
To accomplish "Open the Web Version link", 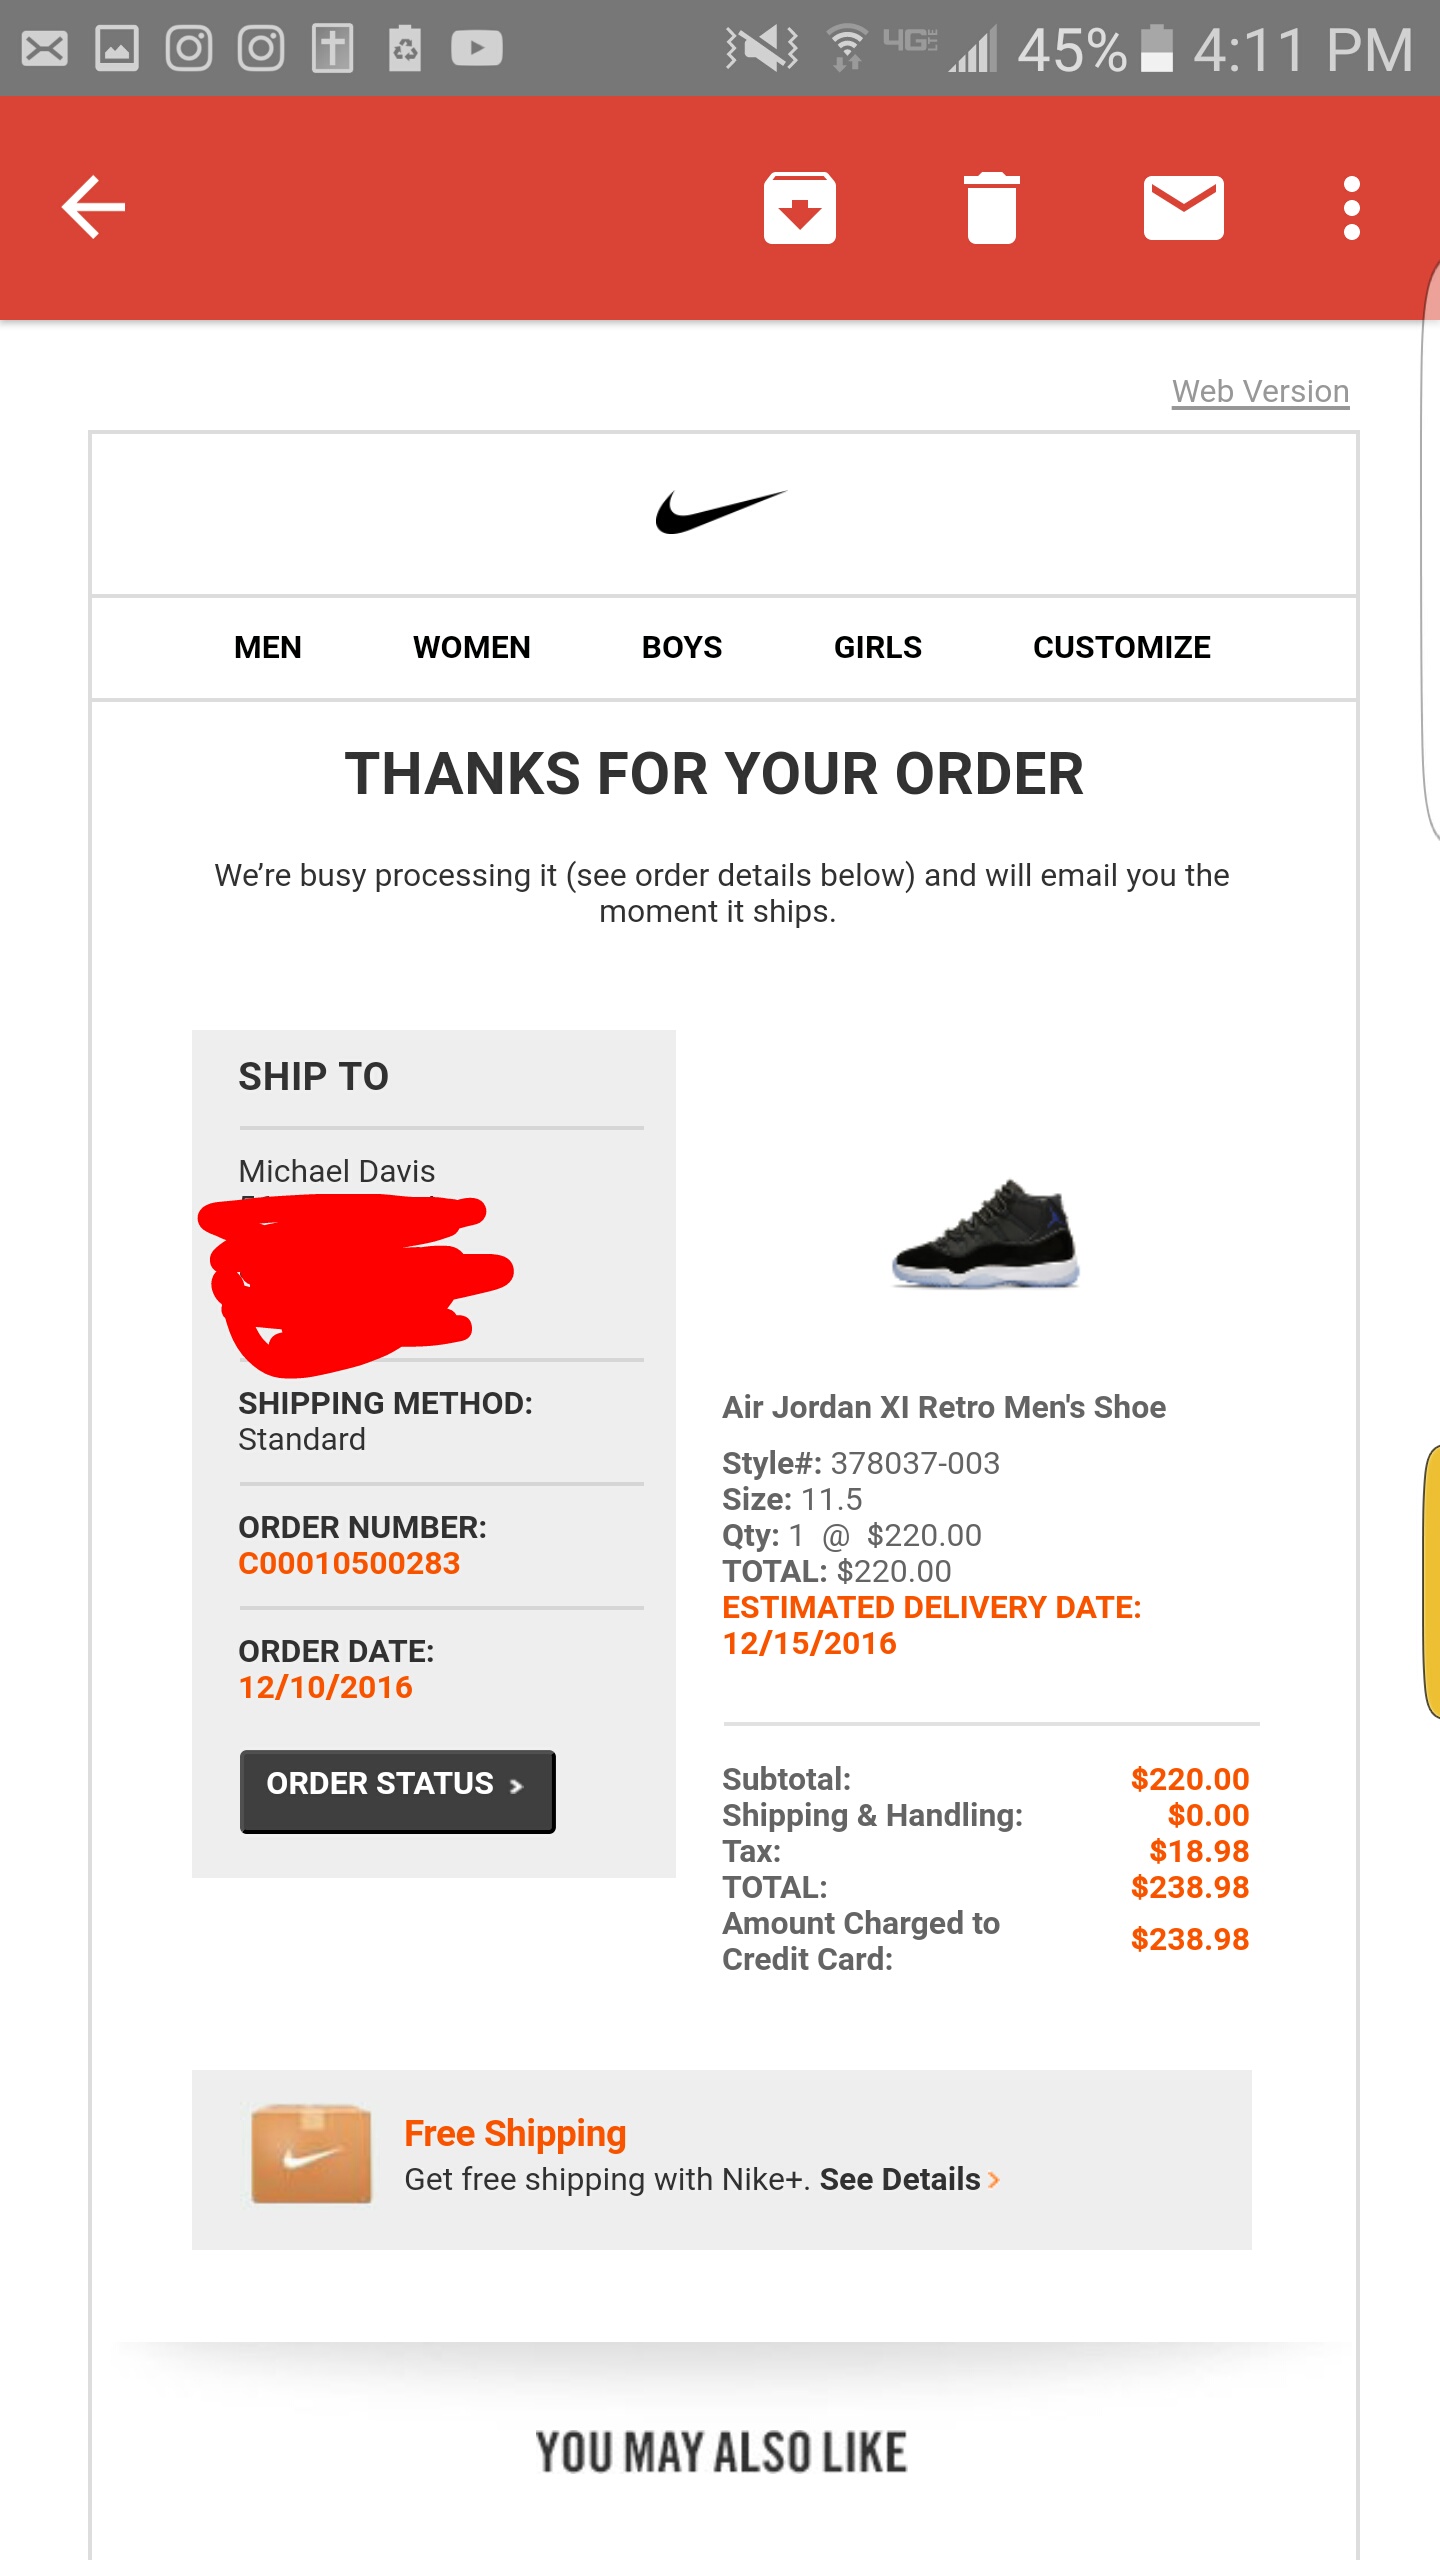I will [x=1260, y=391].
